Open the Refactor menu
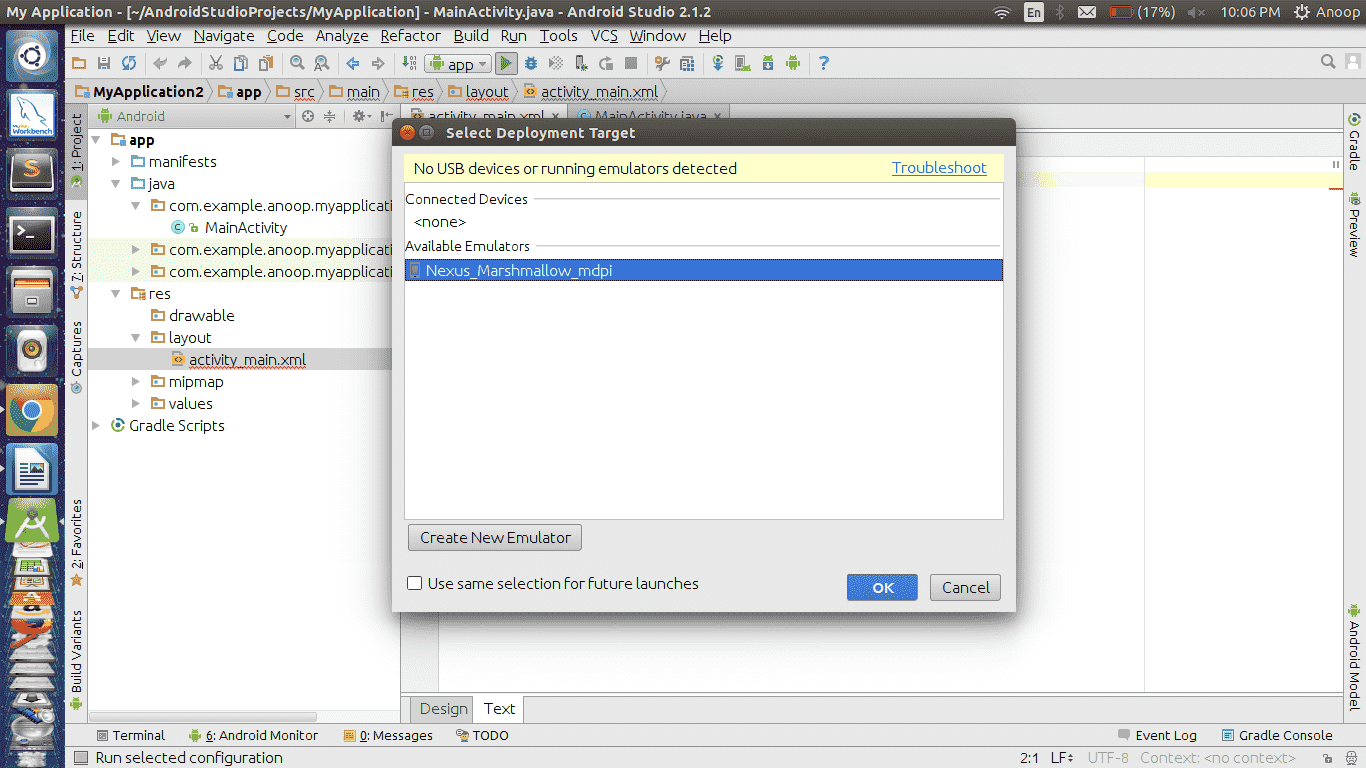 pos(410,35)
